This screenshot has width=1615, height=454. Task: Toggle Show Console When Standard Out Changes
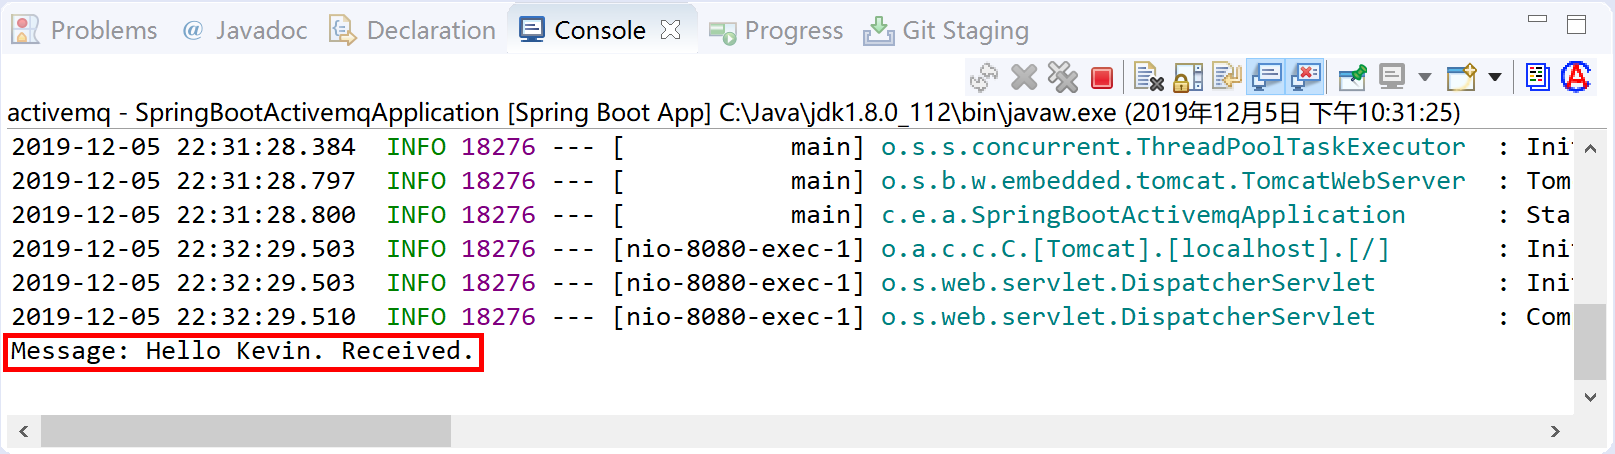click(1267, 77)
